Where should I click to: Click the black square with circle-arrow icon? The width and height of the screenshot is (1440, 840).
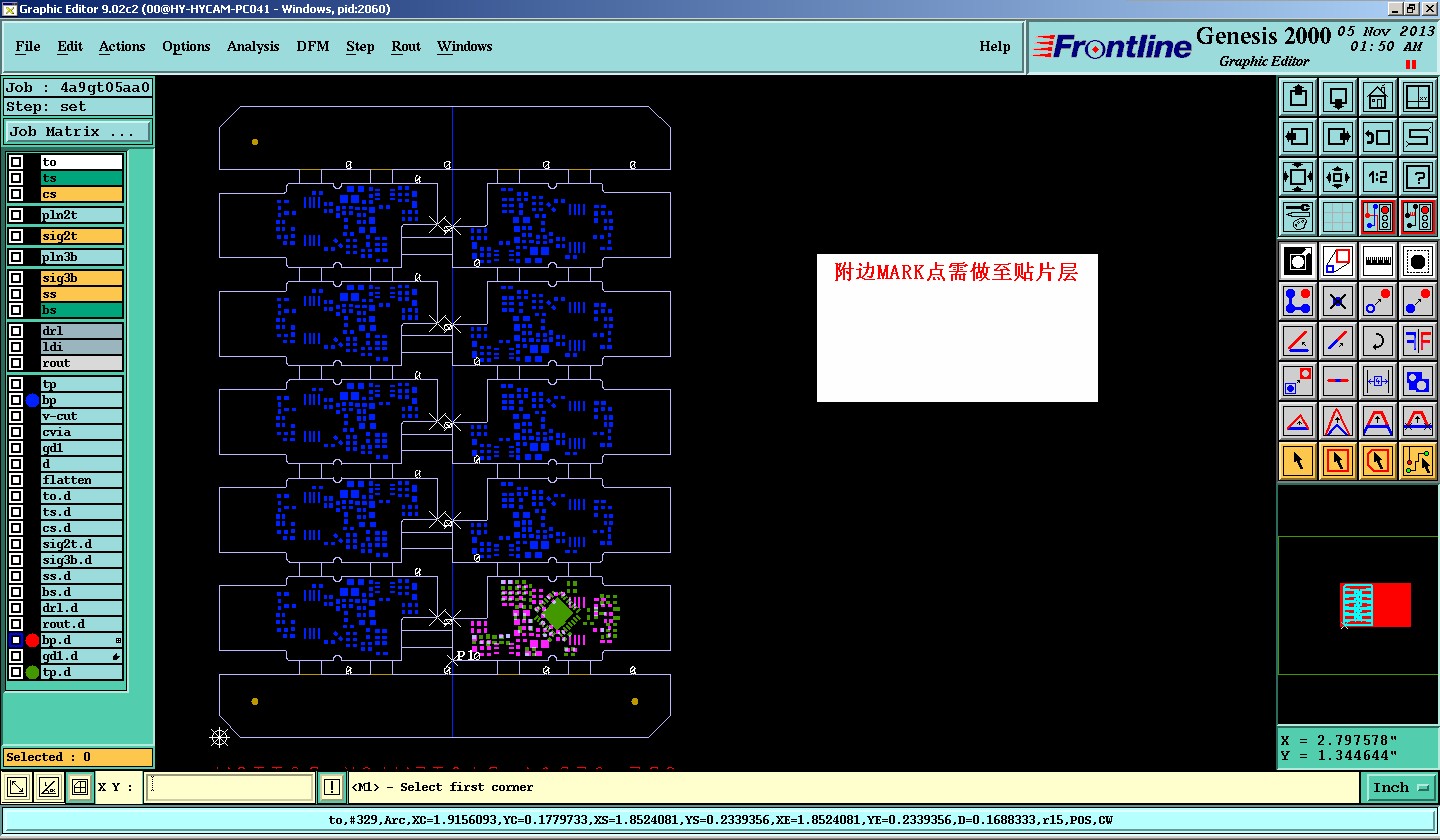click(1298, 261)
